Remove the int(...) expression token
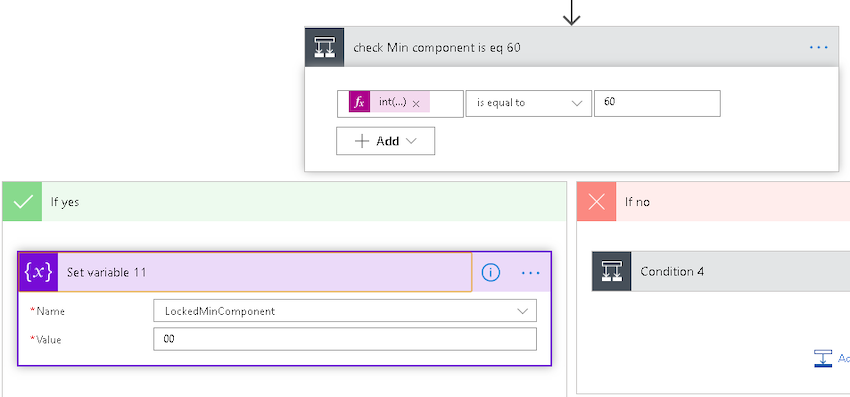Image resolution: width=850 pixels, height=397 pixels. click(416, 104)
